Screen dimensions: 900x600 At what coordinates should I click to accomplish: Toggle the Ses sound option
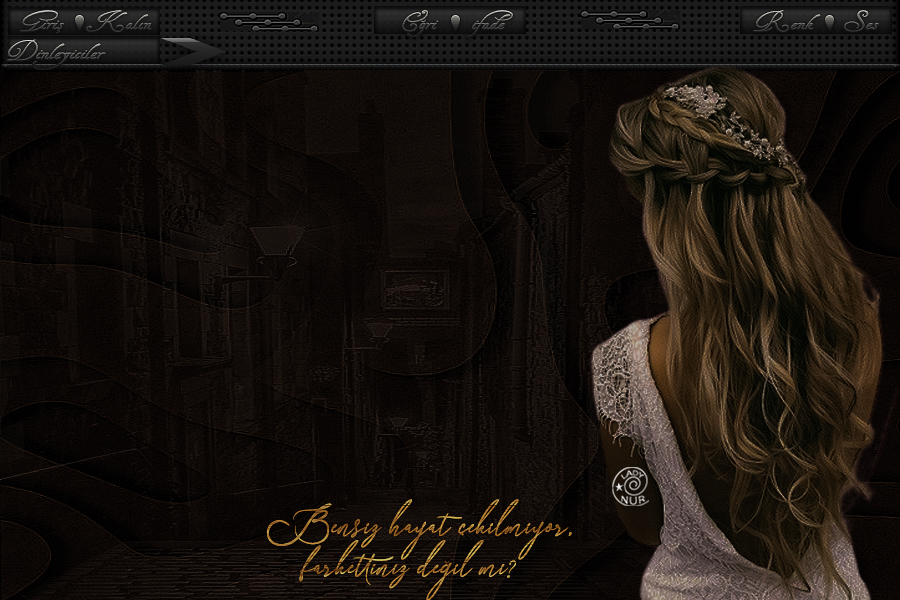click(x=860, y=22)
